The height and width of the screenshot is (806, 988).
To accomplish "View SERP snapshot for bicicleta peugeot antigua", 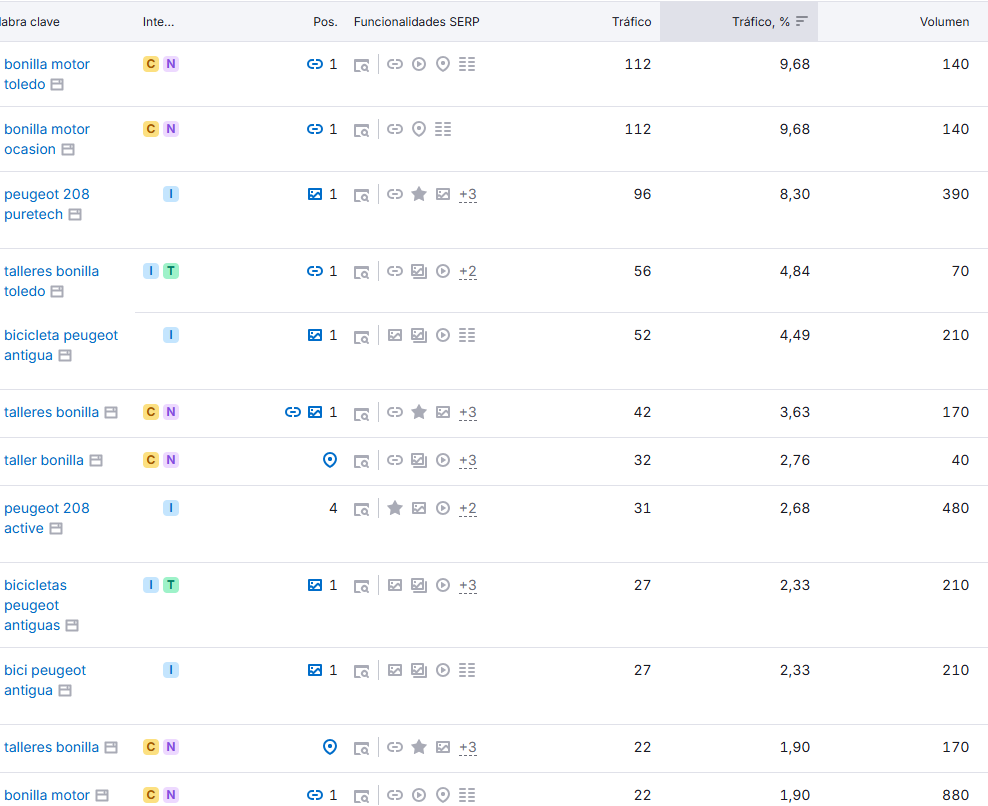I will tap(361, 337).
